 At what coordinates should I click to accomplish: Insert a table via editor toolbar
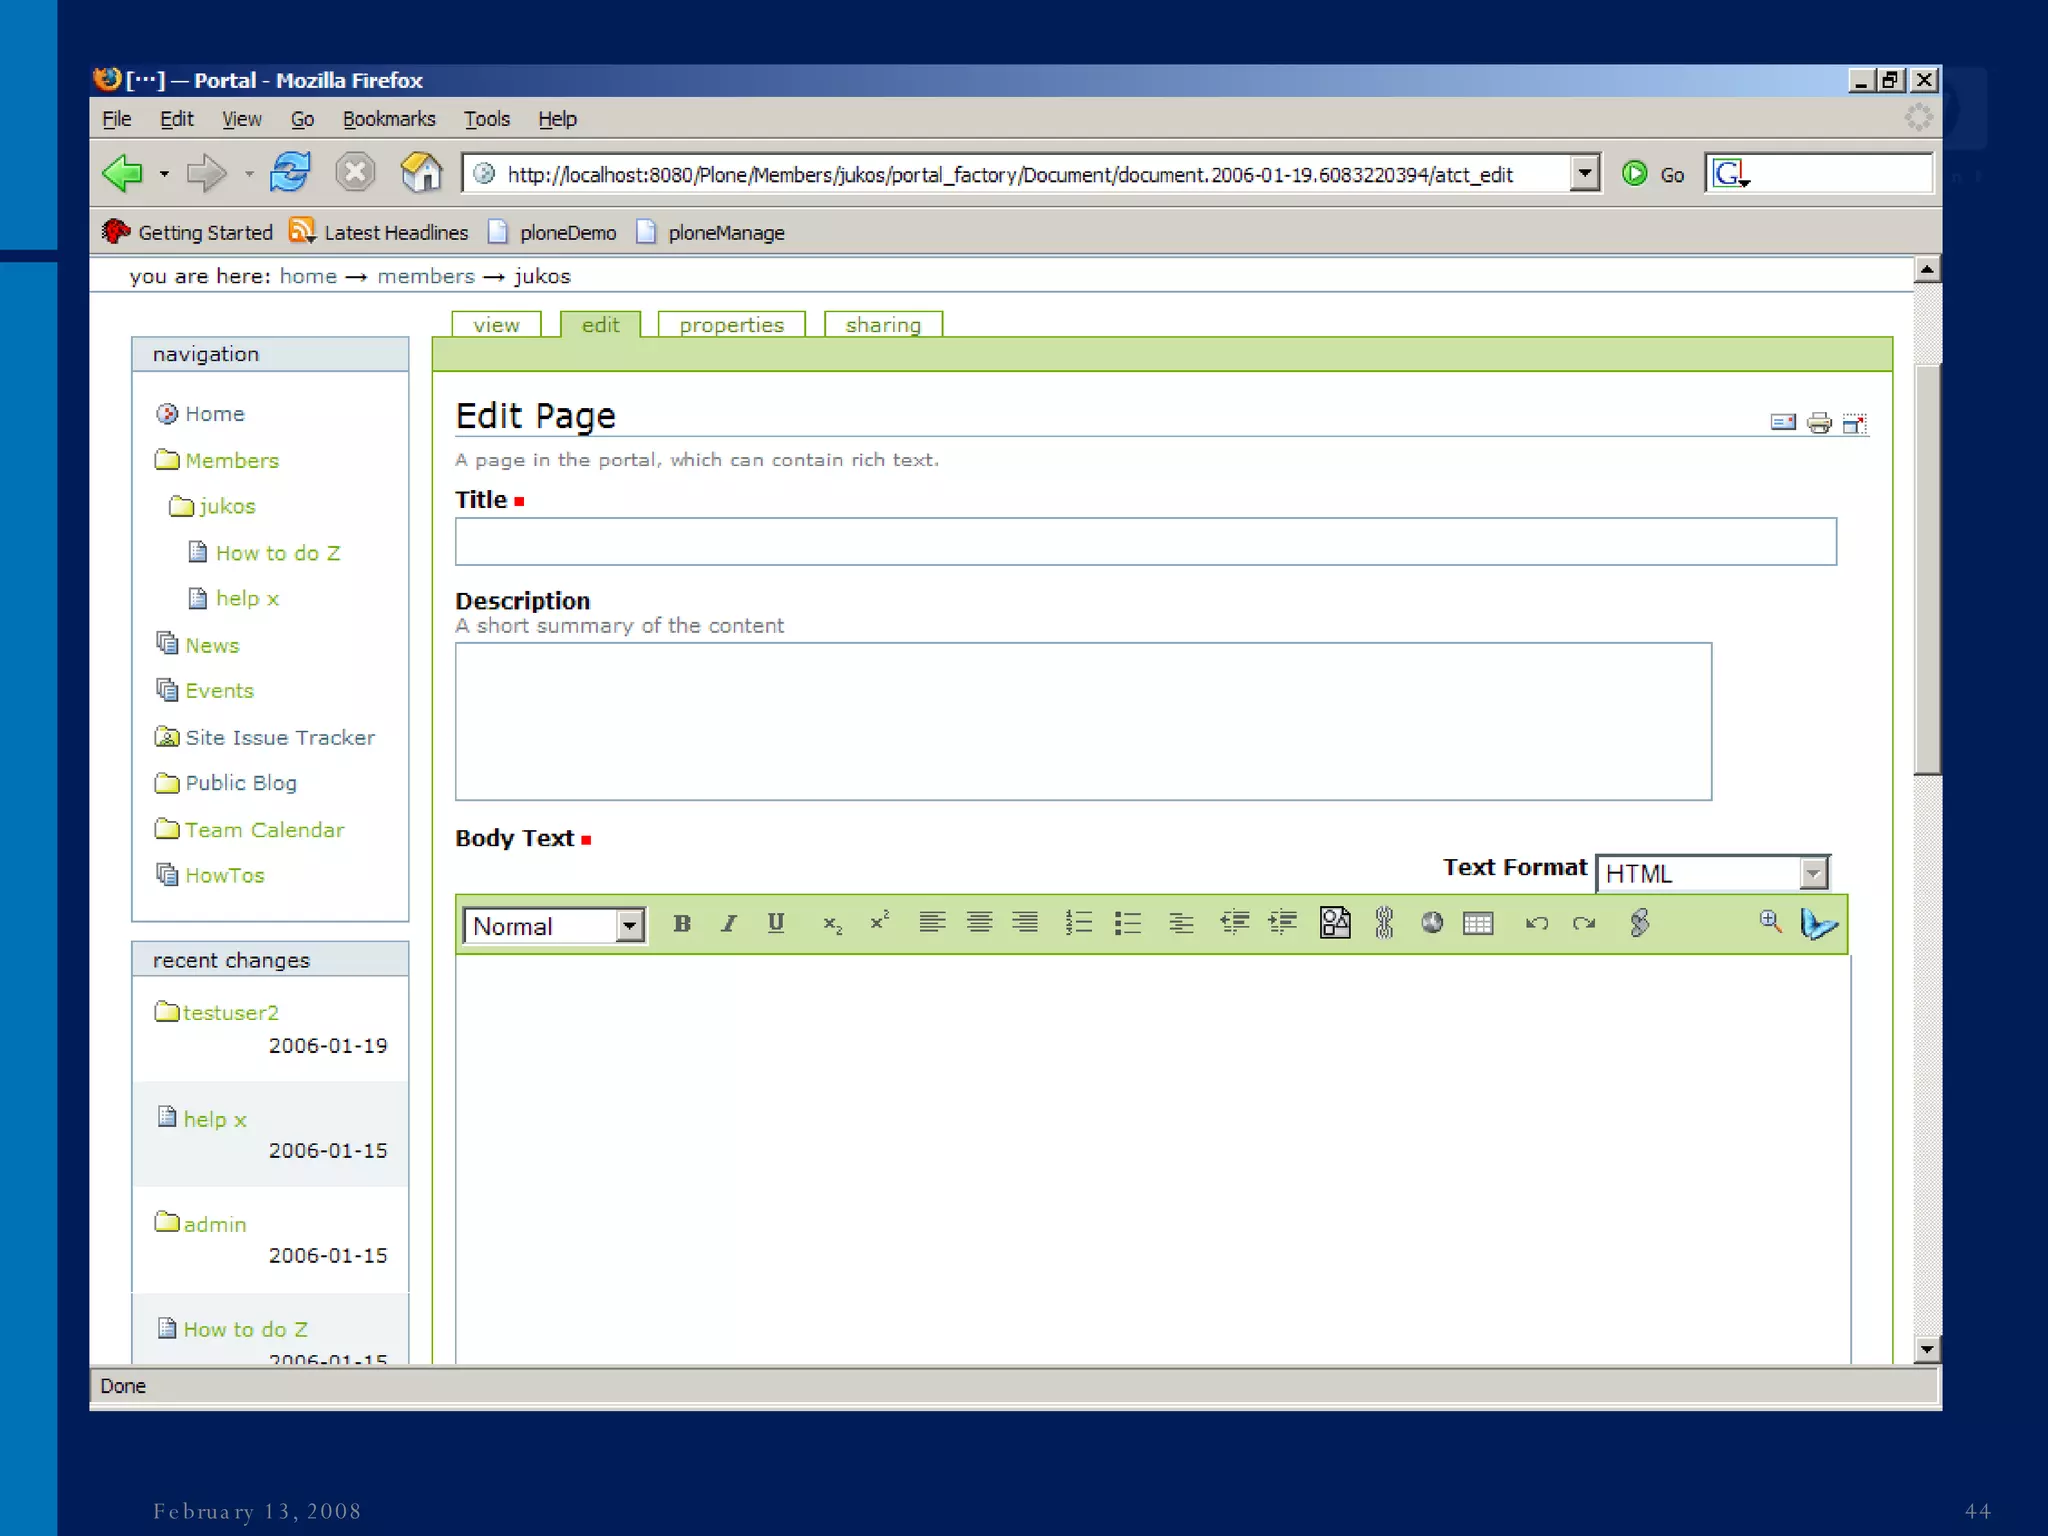tap(1478, 923)
